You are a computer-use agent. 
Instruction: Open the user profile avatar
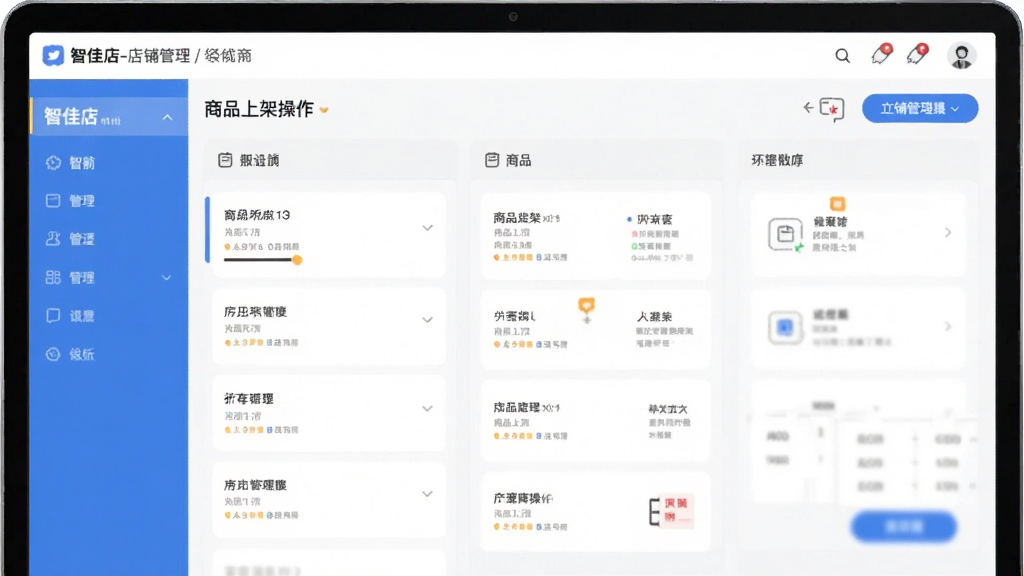tap(961, 56)
